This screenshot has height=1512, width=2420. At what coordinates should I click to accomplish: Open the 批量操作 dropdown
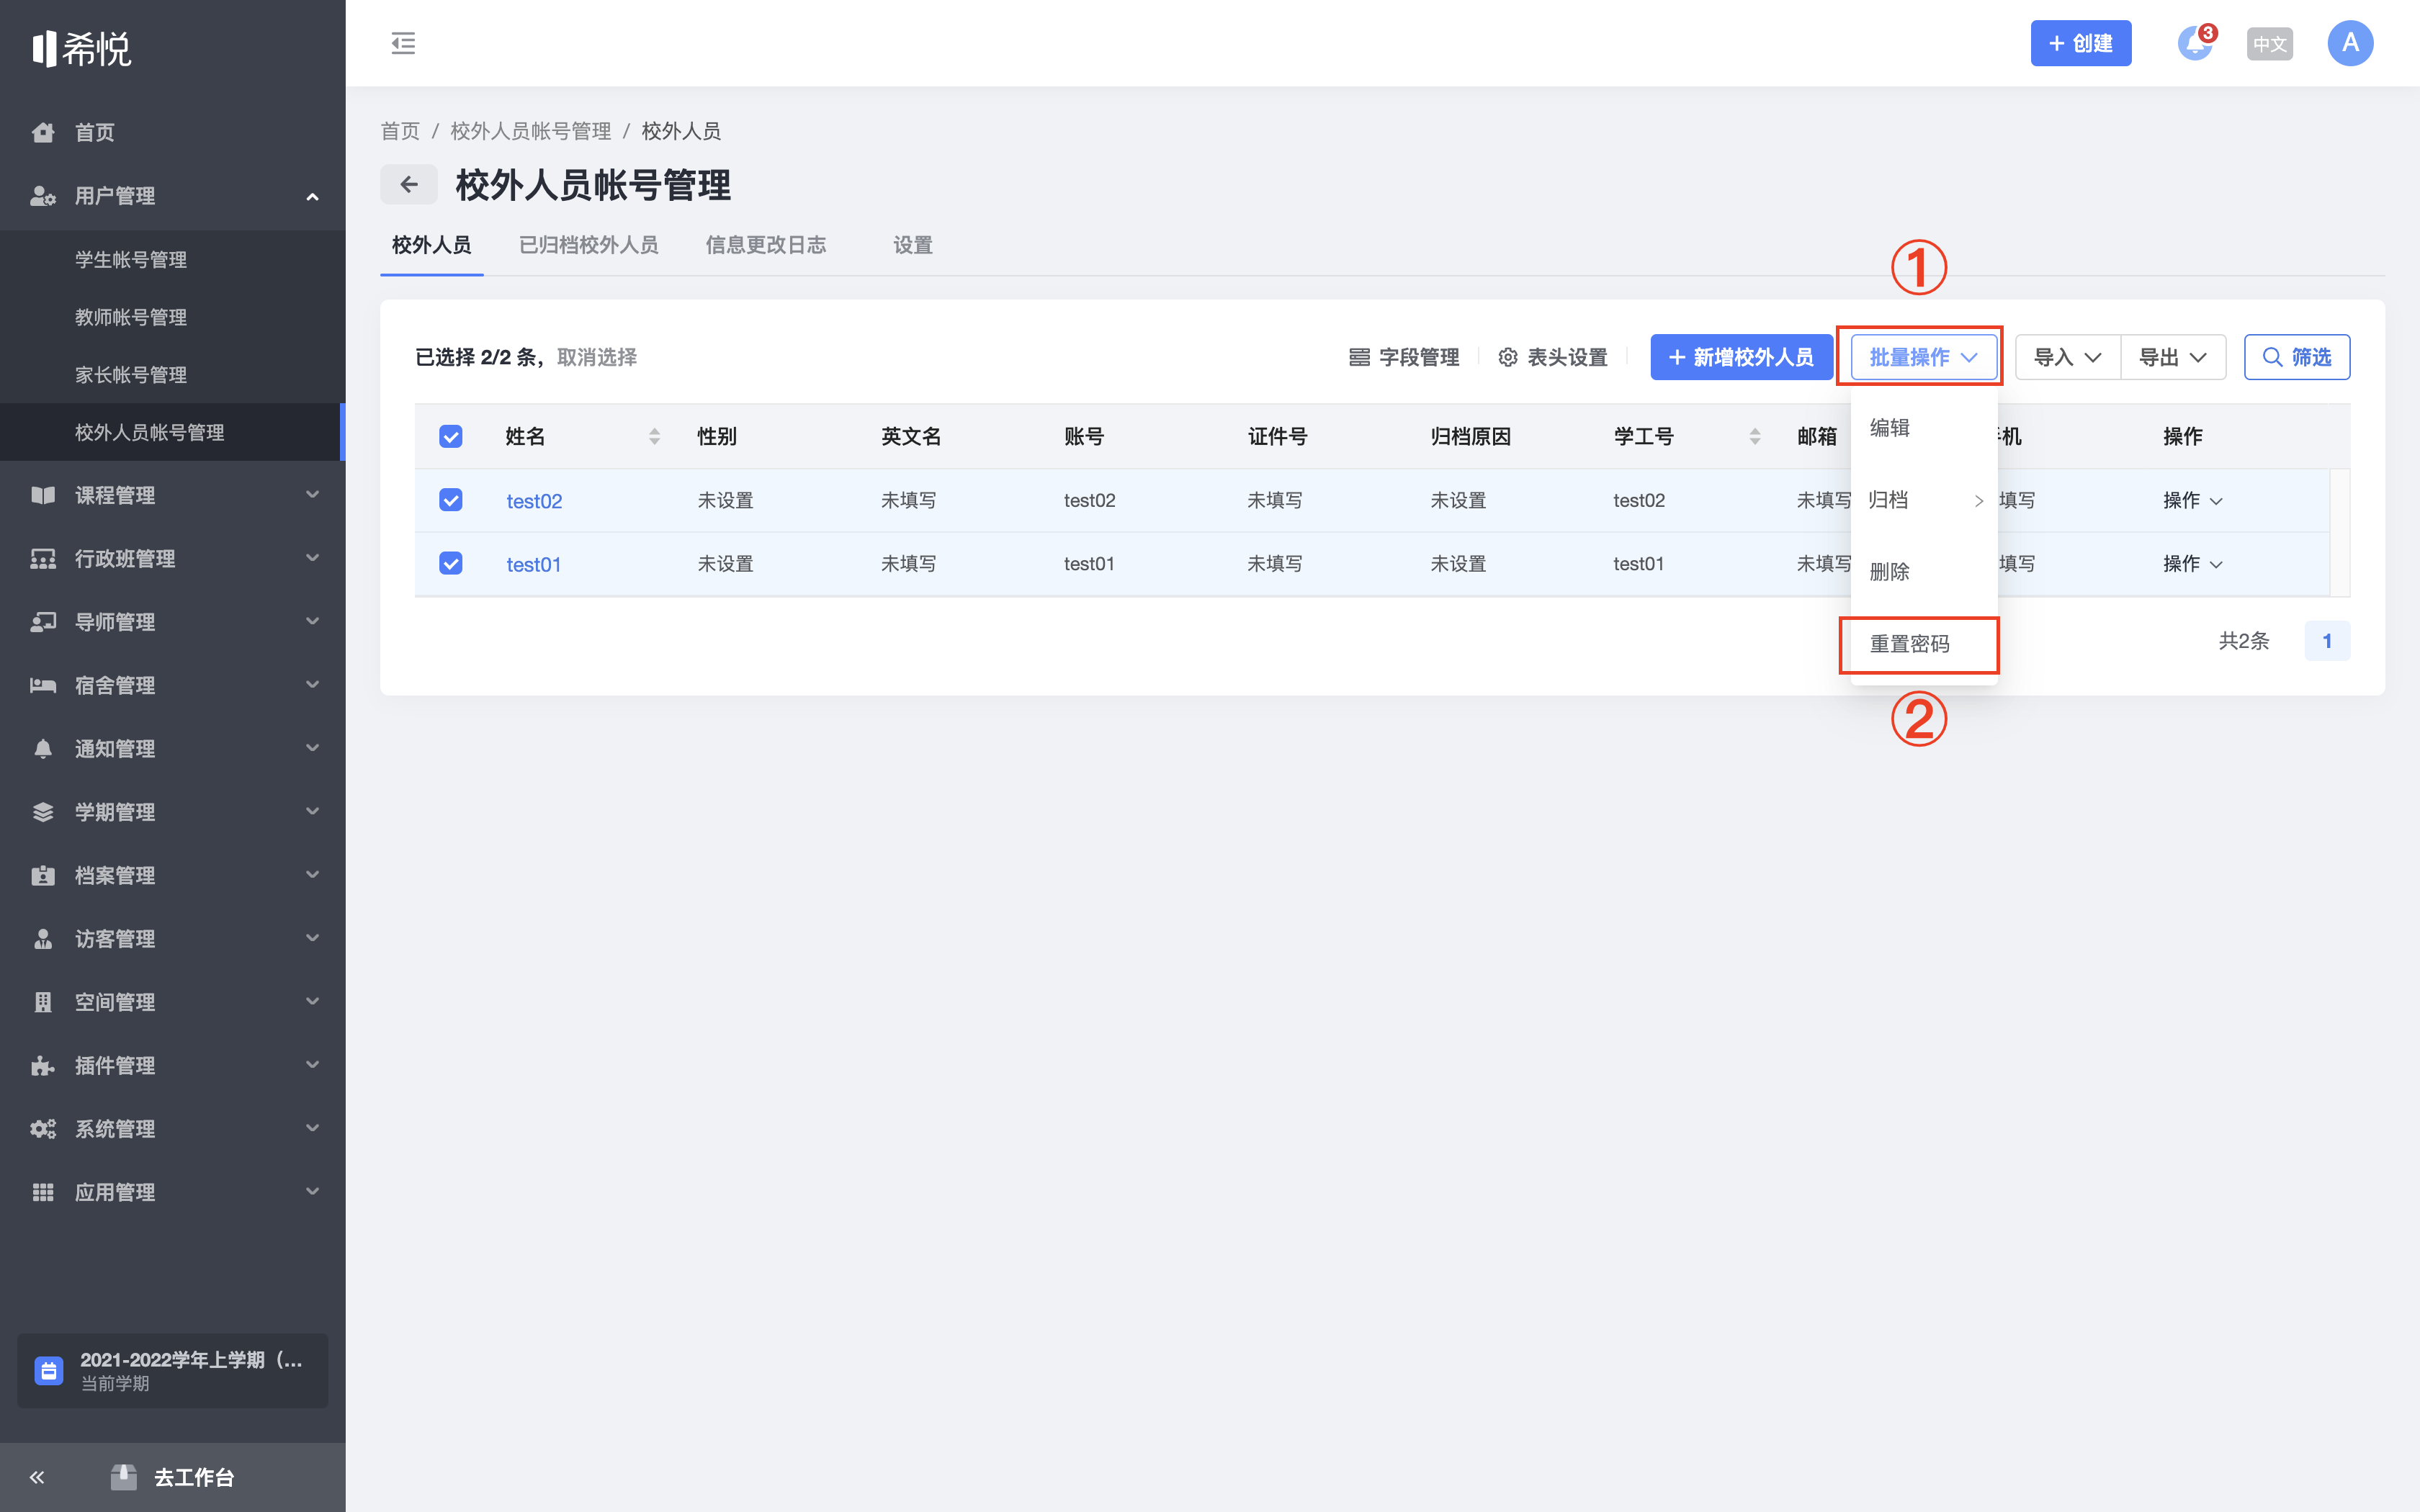coord(1923,357)
